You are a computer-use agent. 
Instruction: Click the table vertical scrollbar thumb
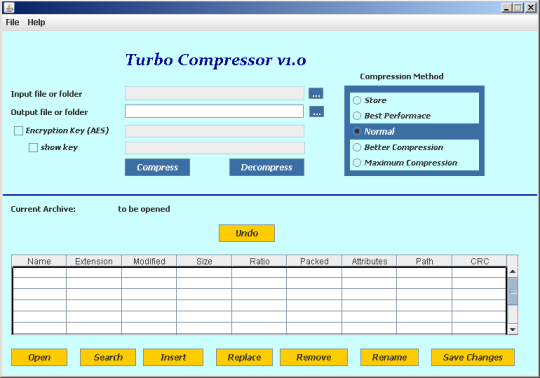(x=513, y=292)
